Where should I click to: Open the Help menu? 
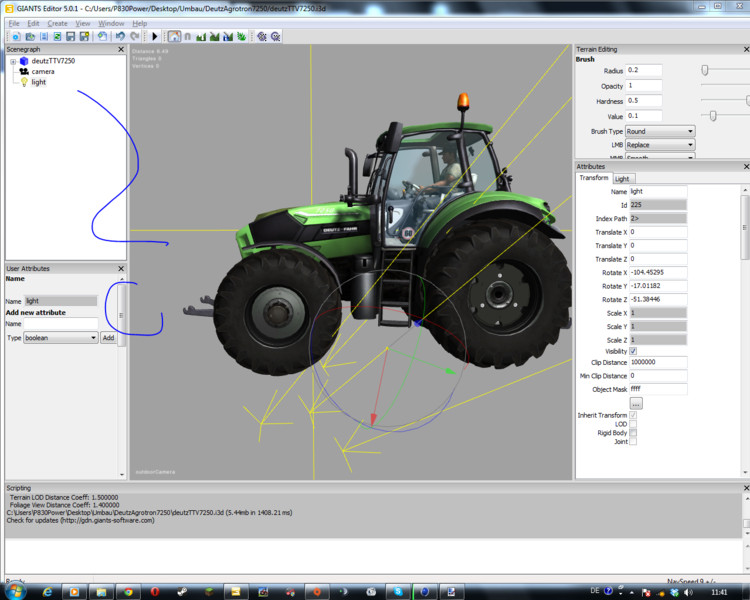tap(140, 23)
